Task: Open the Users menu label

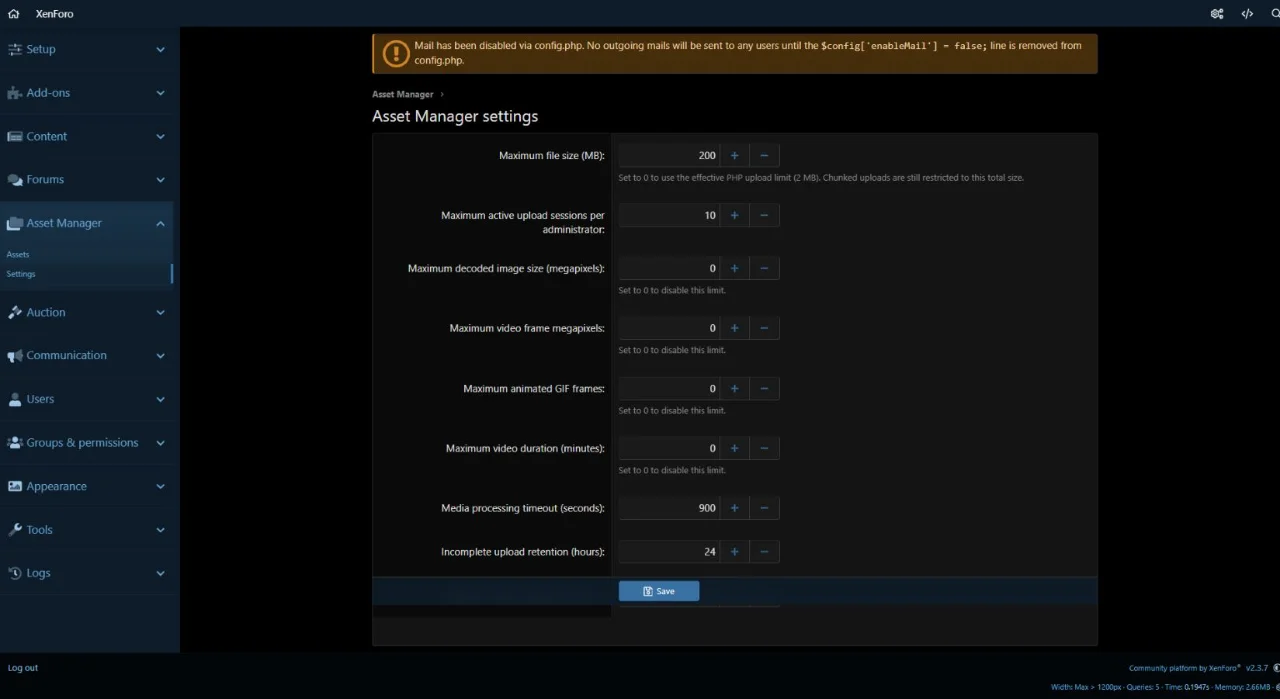Action: (x=40, y=399)
